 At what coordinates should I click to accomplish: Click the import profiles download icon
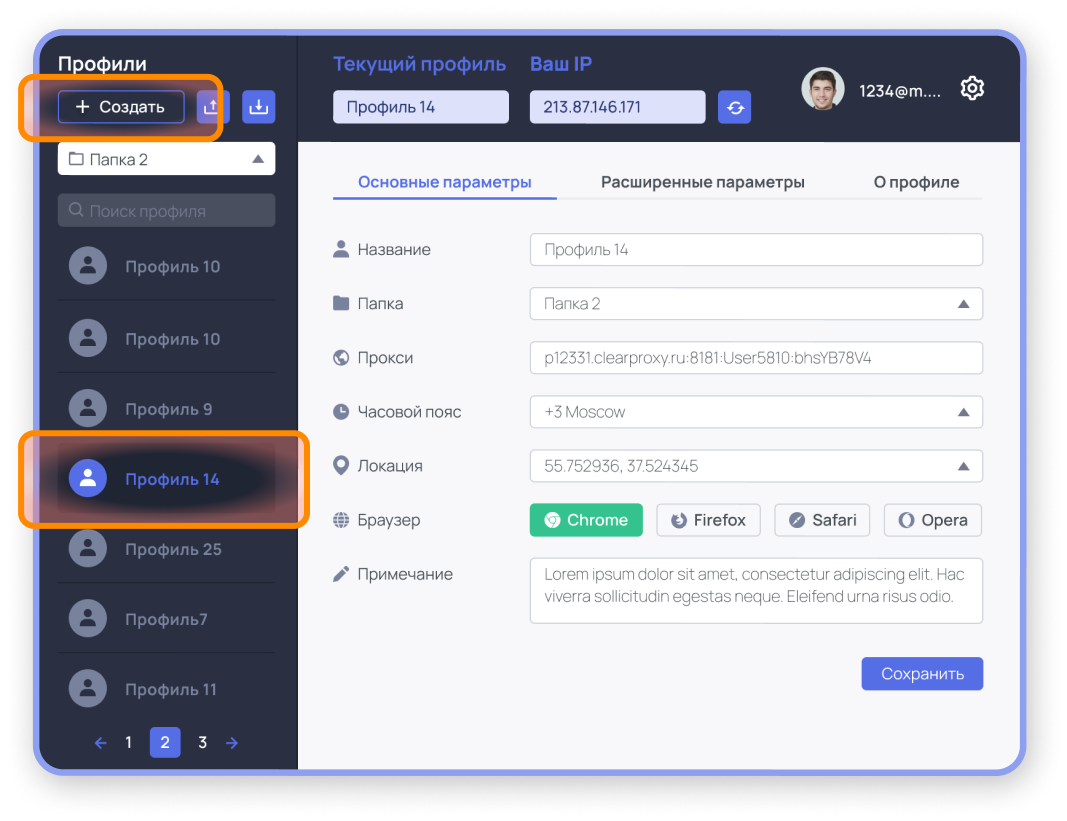point(259,107)
